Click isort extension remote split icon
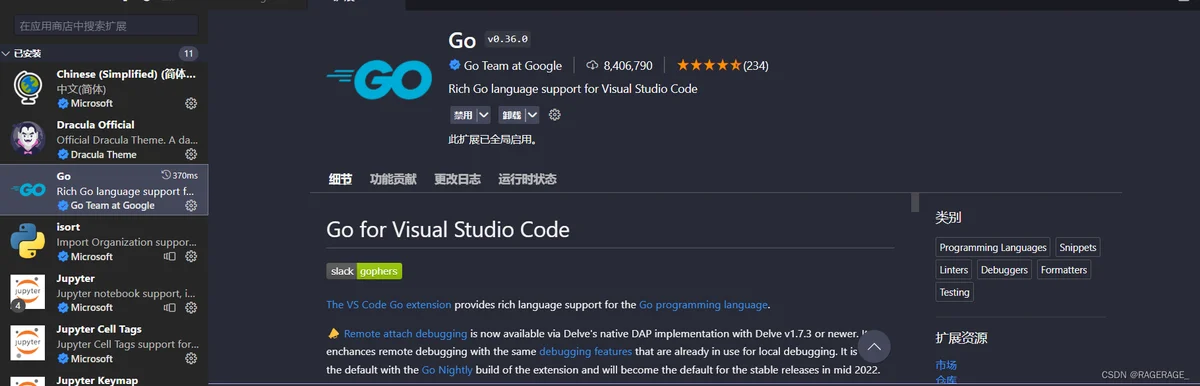This screenshot has height=386, width=1200. click(x=170, y=256)
